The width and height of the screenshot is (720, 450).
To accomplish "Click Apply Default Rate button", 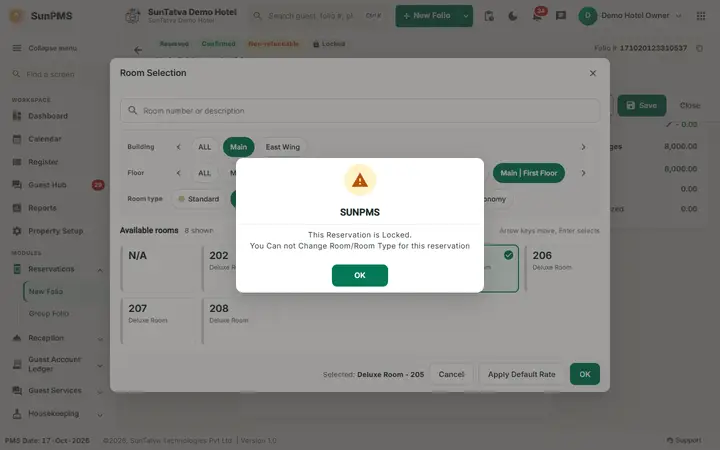I will pyautogui.click(x=521, y=374).
